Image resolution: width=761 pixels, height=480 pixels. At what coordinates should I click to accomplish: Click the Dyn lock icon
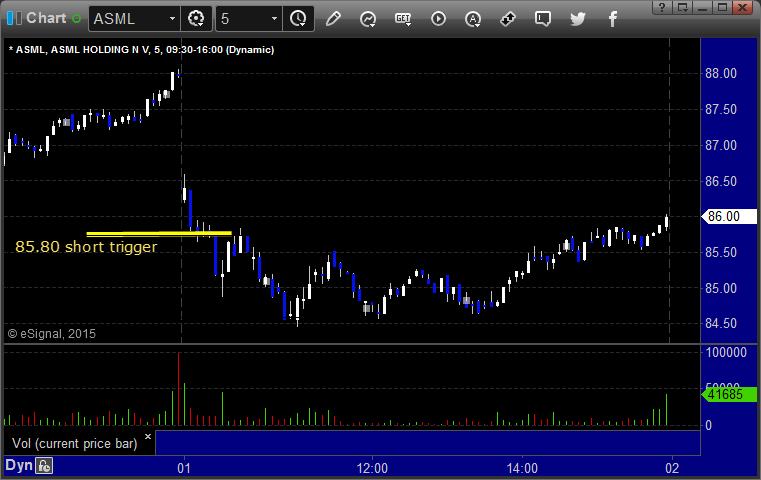coord(44,466)
